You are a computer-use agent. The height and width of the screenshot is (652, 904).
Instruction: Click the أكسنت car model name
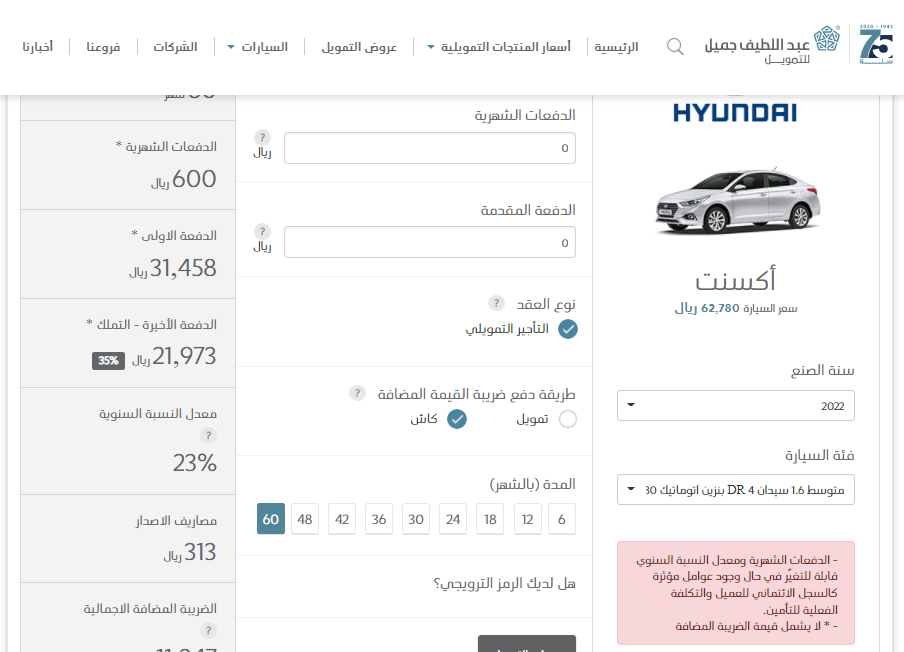pos(736,279)
